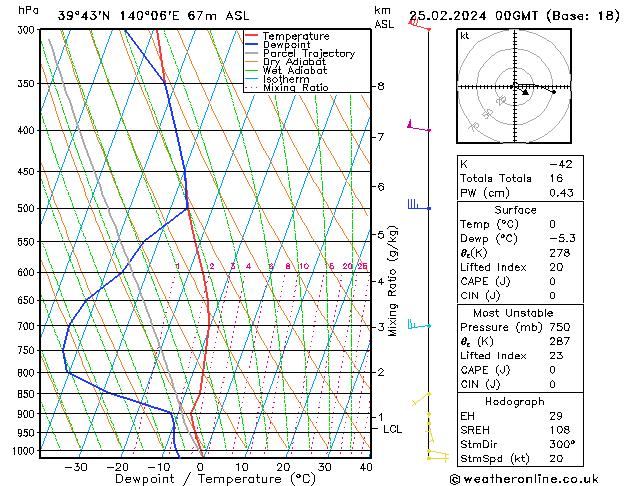The height and width of the screenshot is (486, 629).
Task: Click the weatheronline.co.uk copyright link
Action: [524, 479]
